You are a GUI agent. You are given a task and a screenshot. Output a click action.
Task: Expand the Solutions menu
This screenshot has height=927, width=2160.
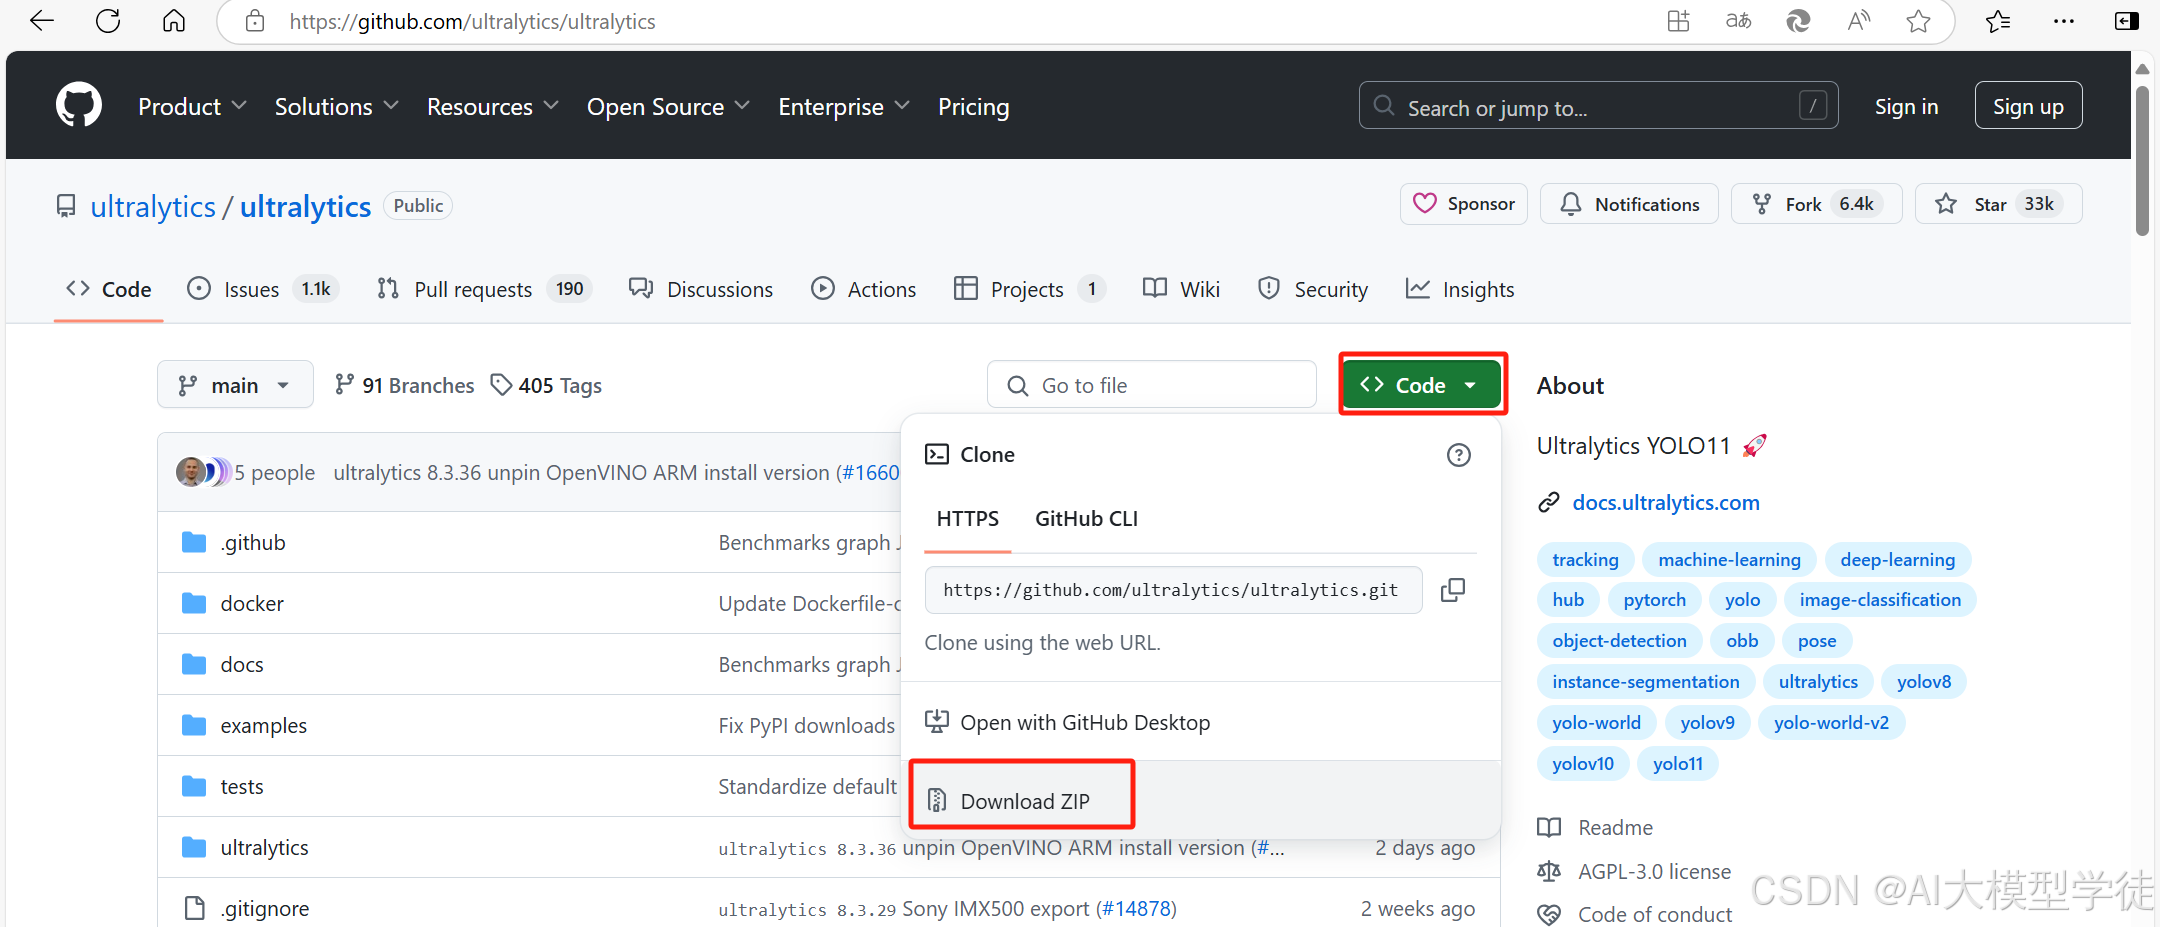337,106
